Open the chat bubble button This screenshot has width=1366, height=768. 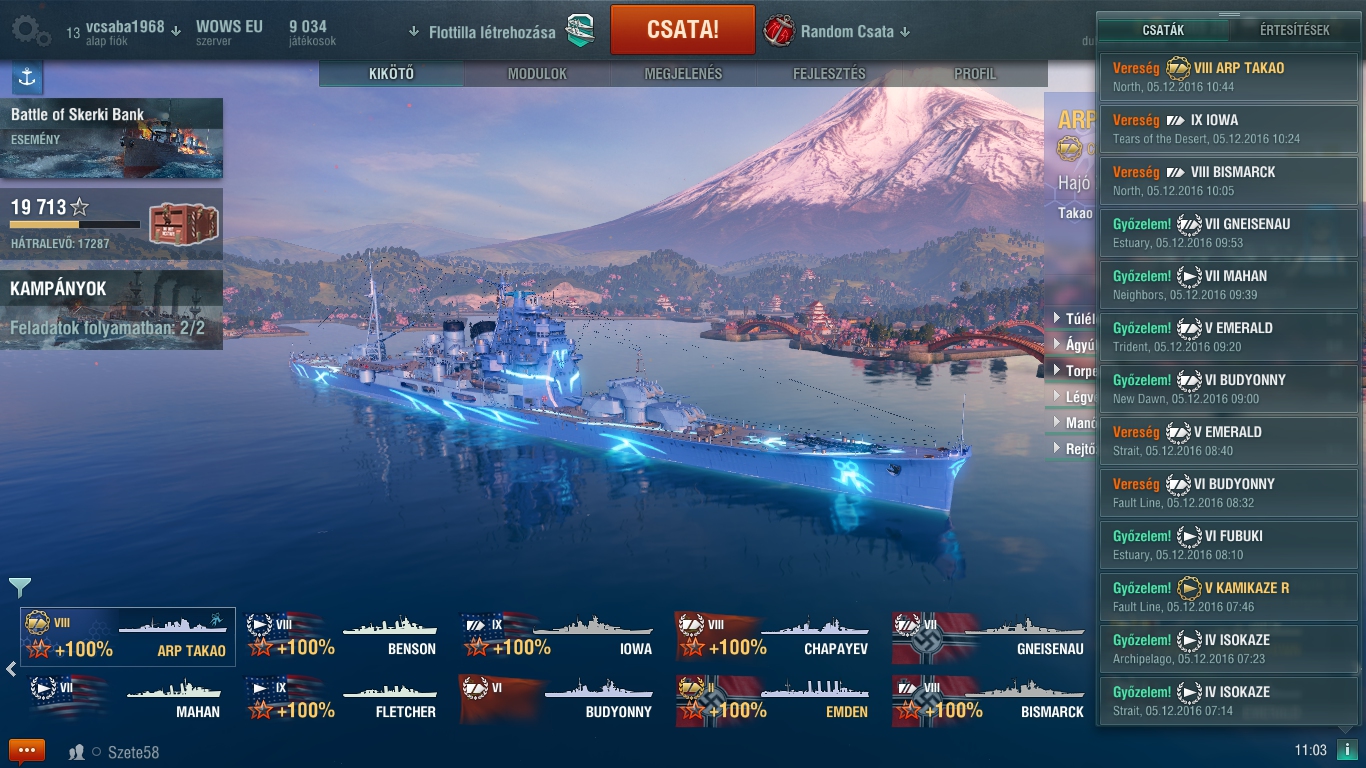pos(27,751)
